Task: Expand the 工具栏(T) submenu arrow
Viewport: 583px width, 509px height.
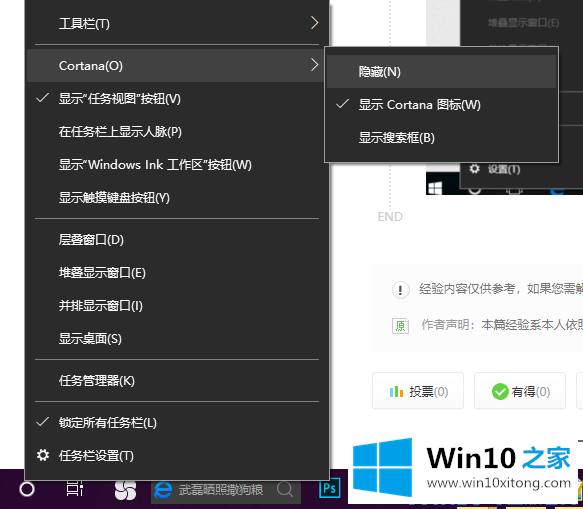Action: tap(315, 23)
